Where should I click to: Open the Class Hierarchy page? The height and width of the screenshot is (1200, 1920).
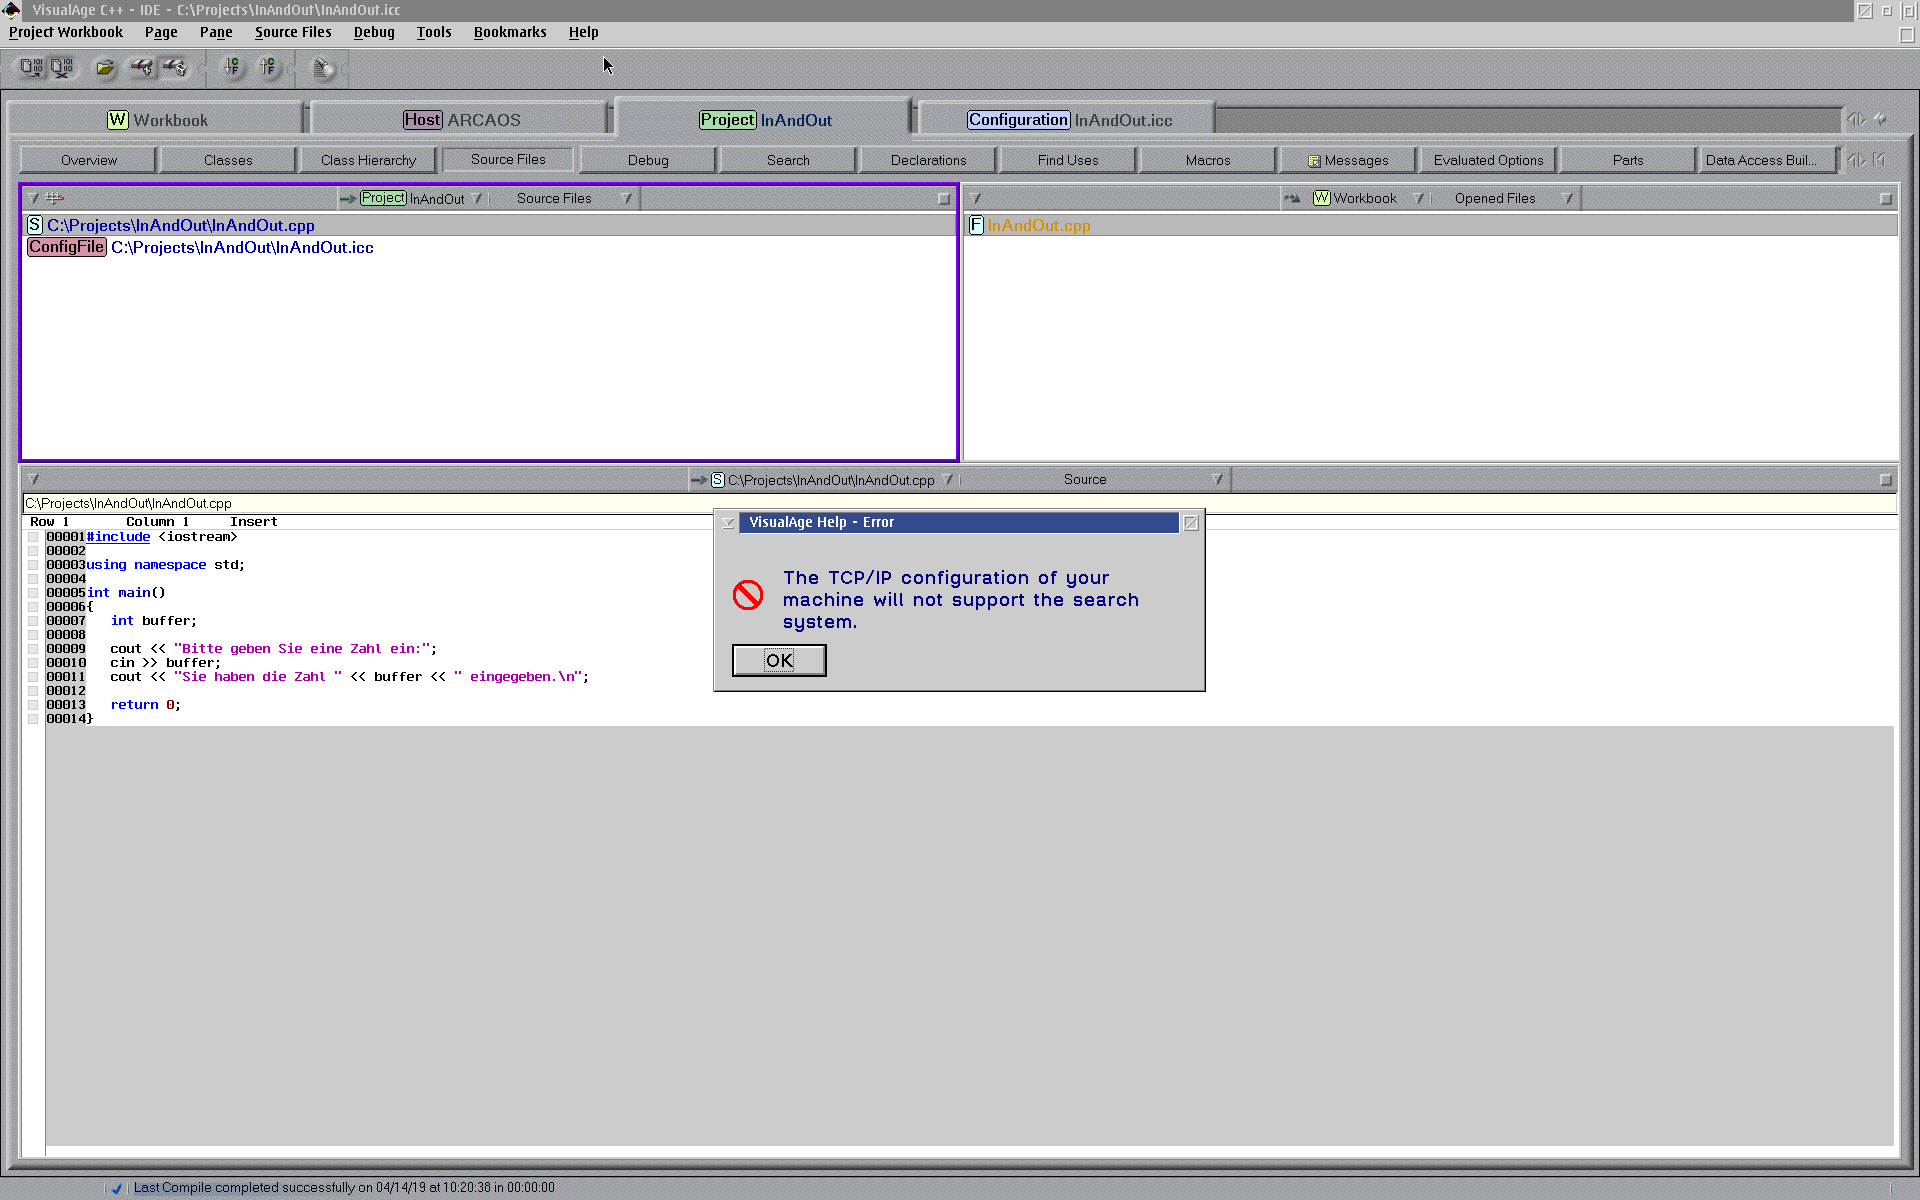pos(368,160)
